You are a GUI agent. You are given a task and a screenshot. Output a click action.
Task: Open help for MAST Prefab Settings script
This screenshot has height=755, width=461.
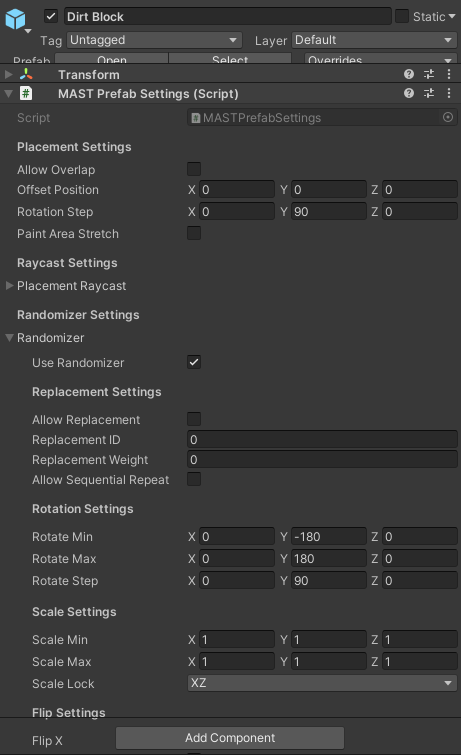[409, 93]
